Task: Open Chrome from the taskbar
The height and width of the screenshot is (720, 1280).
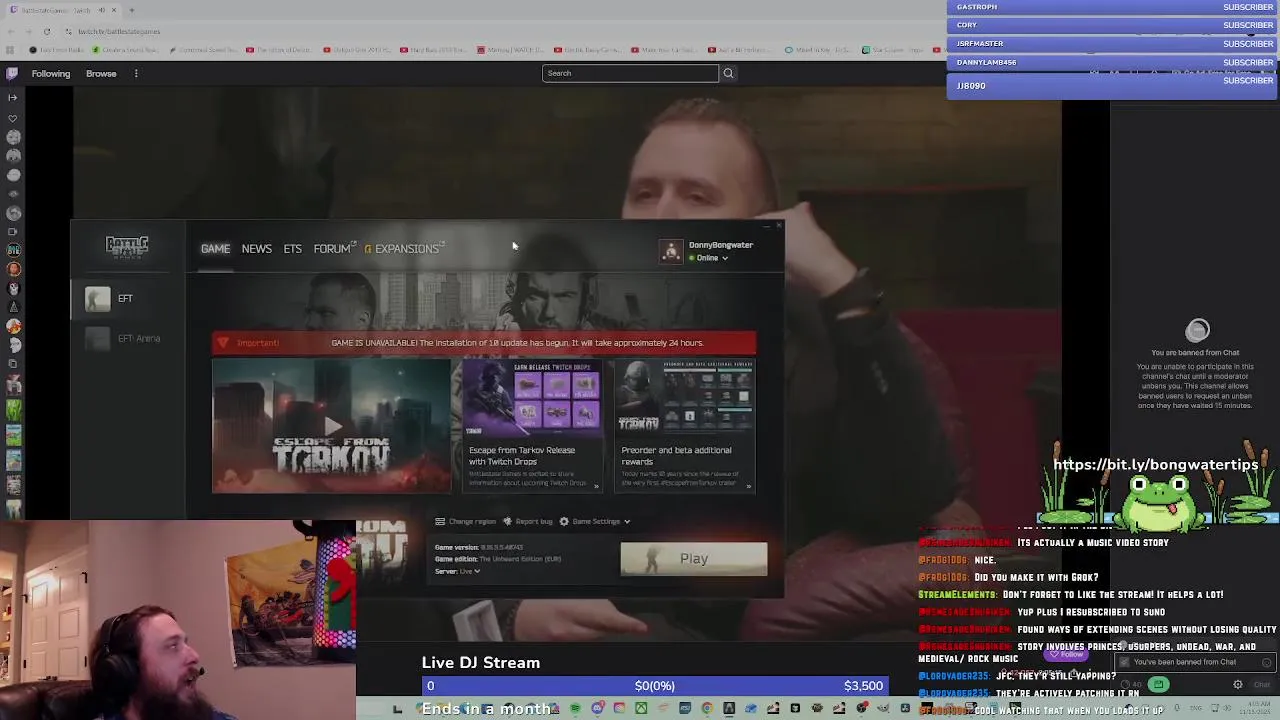Action: 707,709
